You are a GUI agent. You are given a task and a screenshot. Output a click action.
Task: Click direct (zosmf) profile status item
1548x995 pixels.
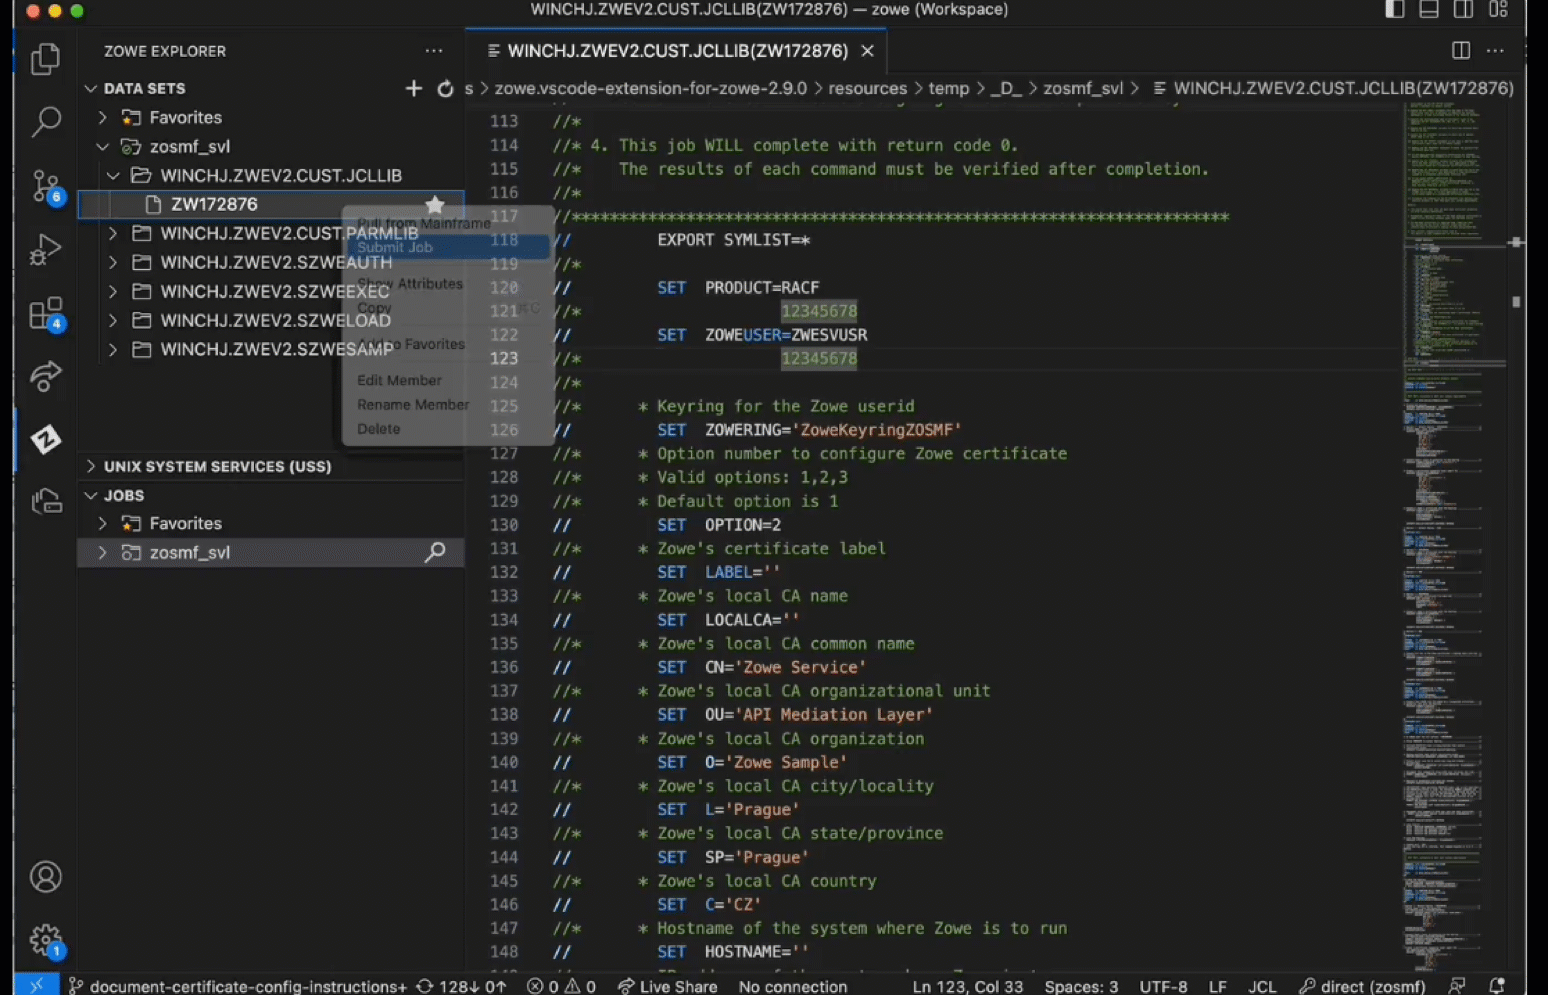click(x=1361, y=986)
